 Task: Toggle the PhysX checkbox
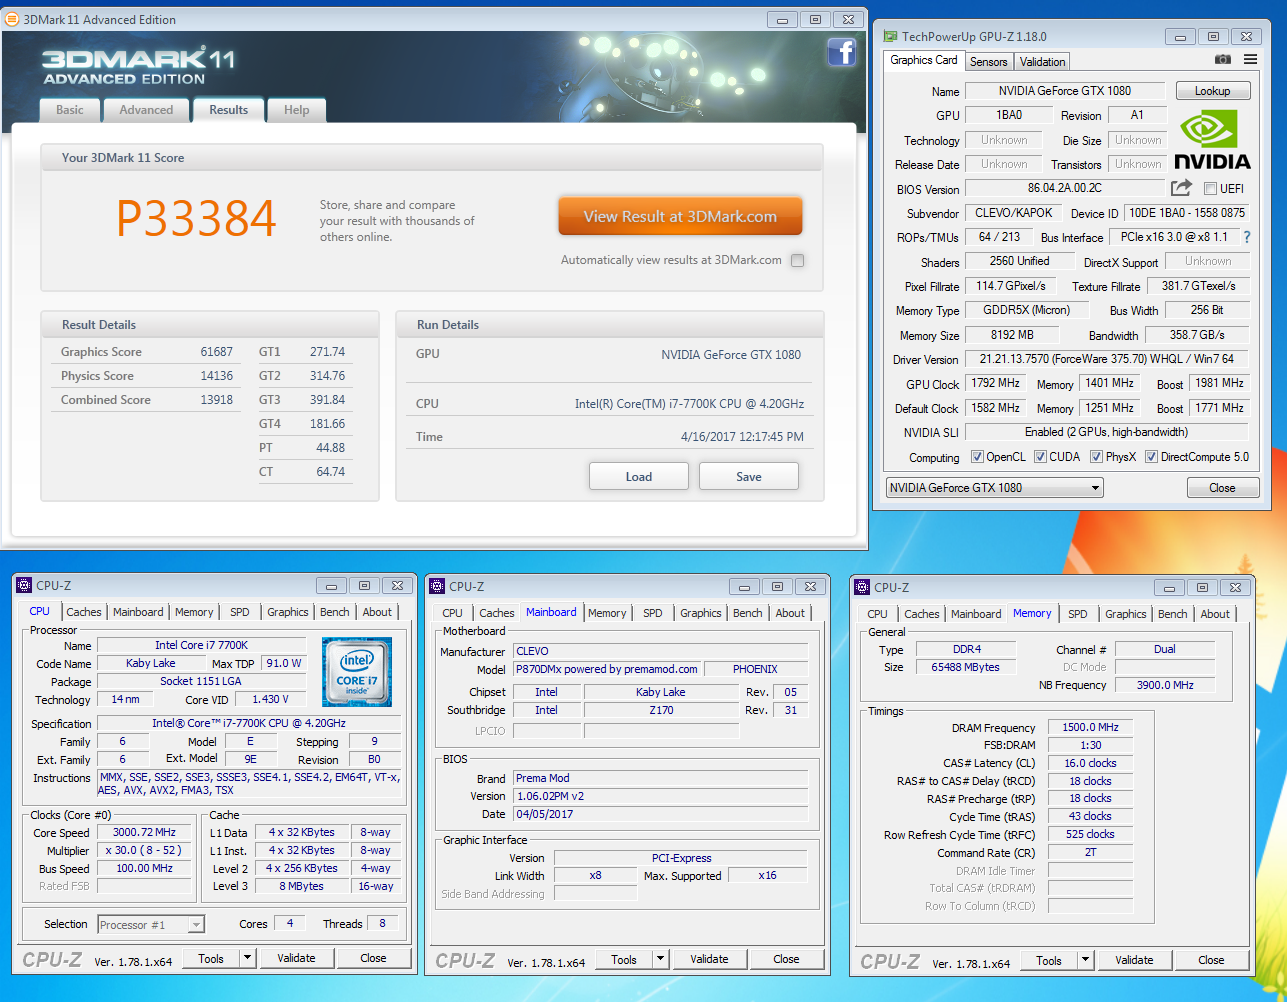(1096, 457)
